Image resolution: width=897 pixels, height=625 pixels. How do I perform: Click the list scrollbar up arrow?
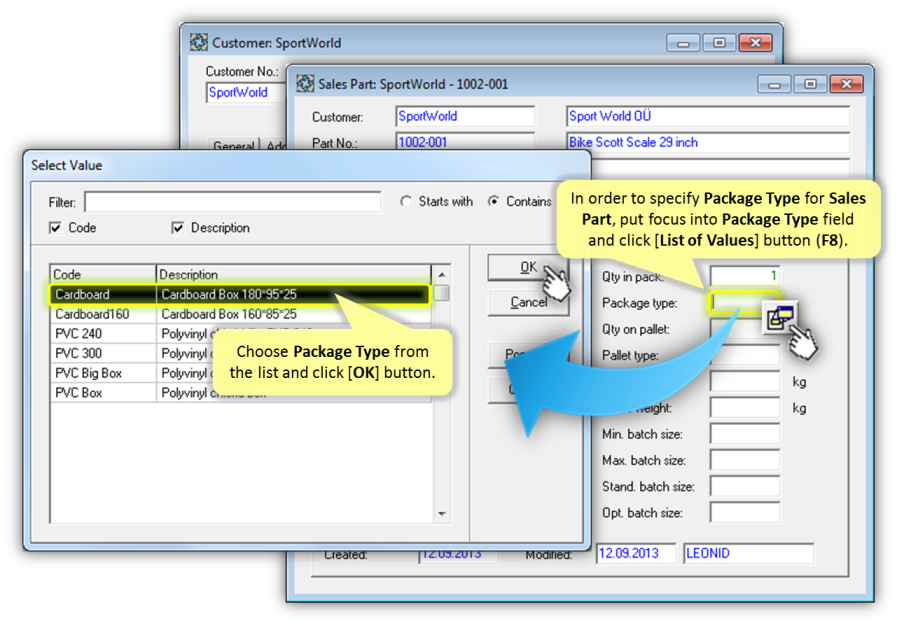pos(442,274)
